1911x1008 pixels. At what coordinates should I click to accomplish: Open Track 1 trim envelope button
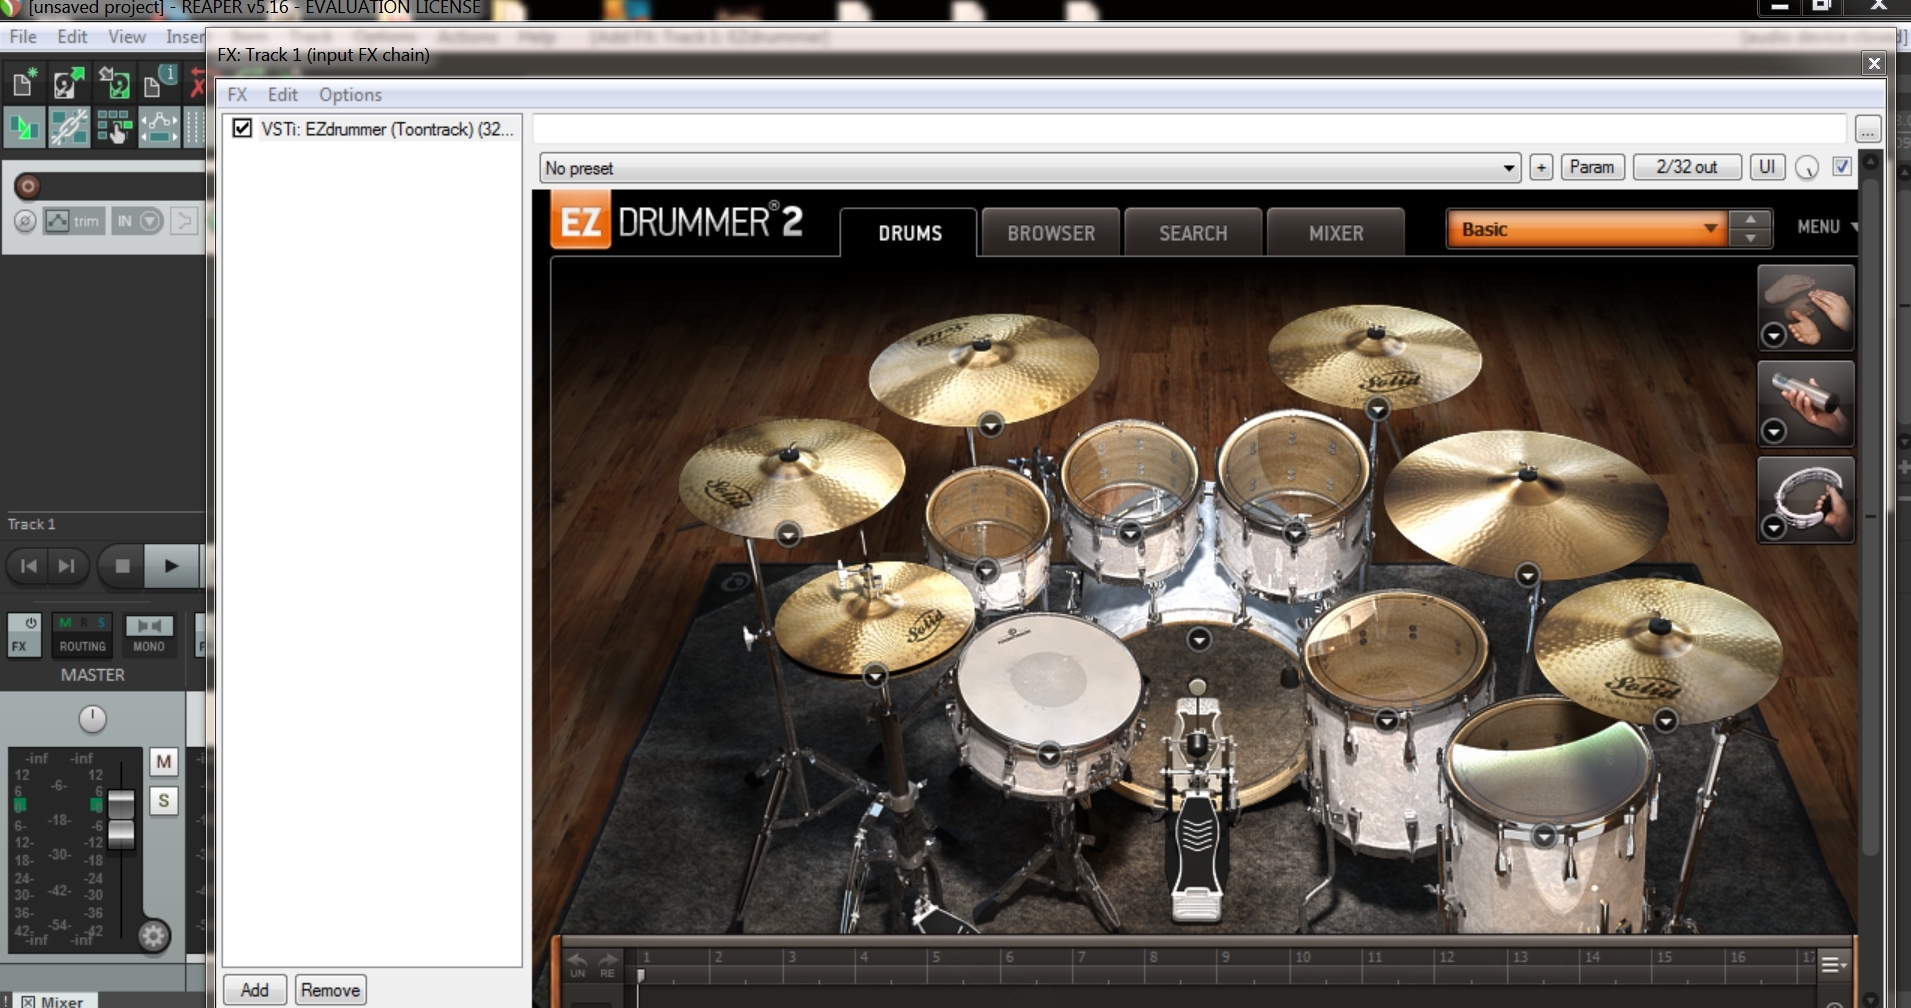click(73, 221)
